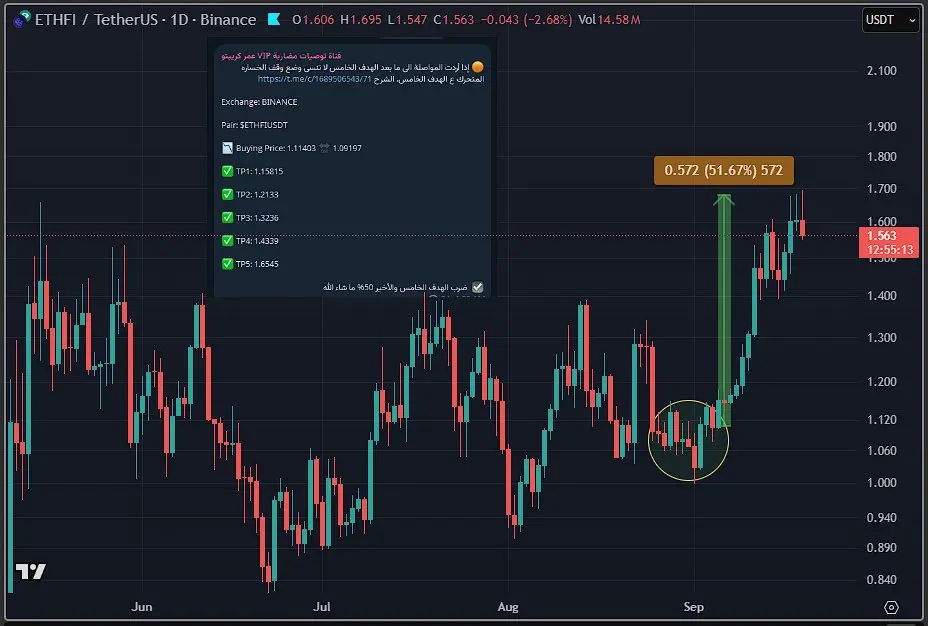Click the 1.000 price axis label
The image size is (928, 626).
pos(882,482)
